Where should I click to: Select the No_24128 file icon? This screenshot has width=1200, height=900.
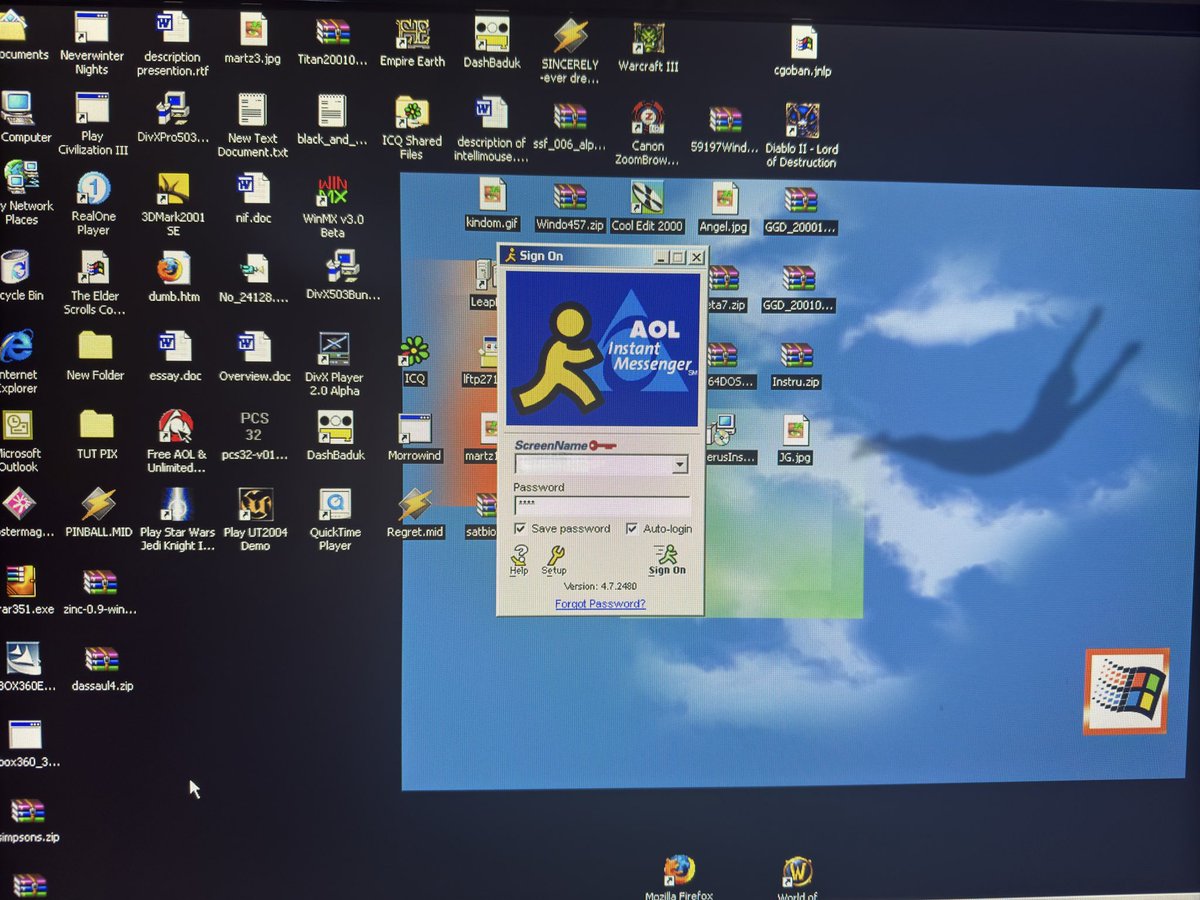[x=254, y=269]
